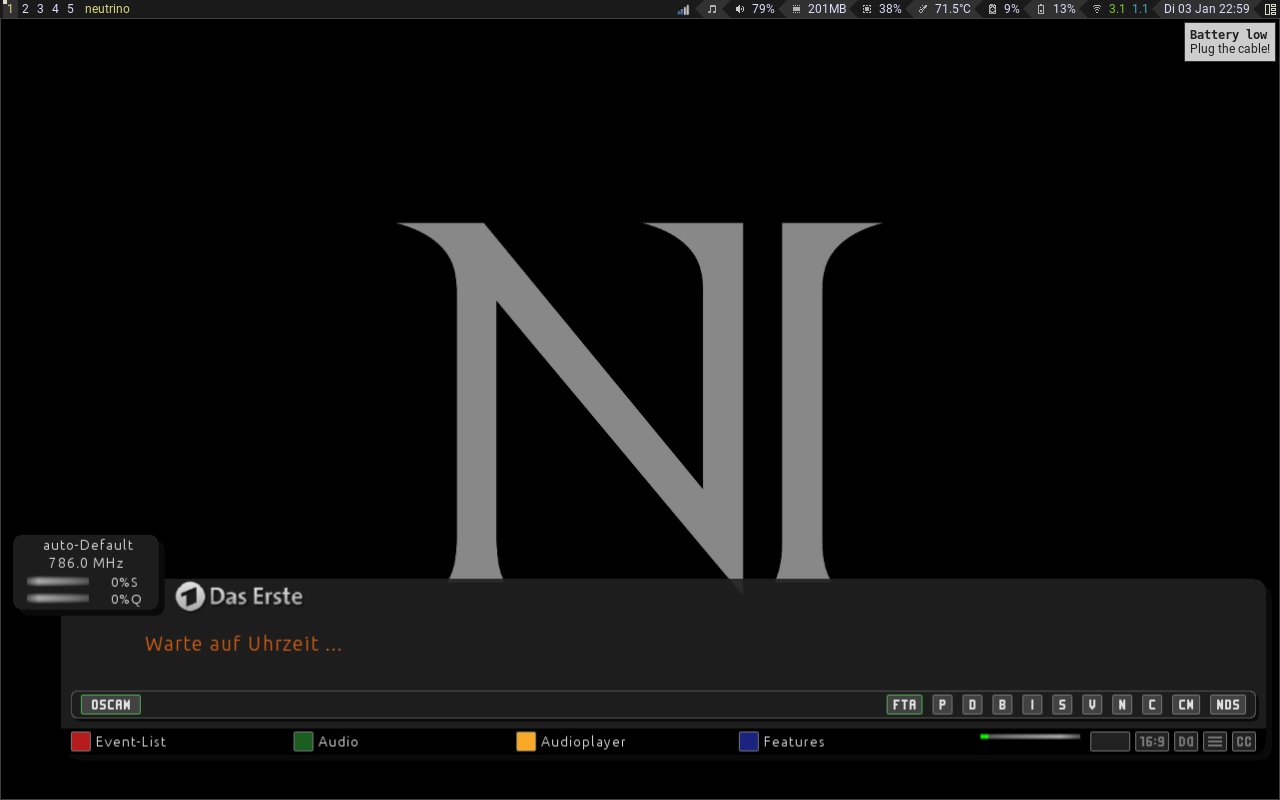Viewport: 1280px width, 800px height.
Task: Switch to workspace 5
Action: coord(70,9)
